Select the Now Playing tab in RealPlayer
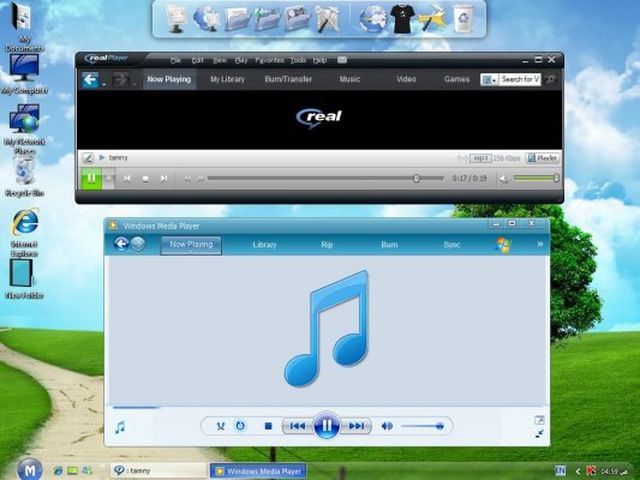Viewport: 640px width, 480px height. click(169, 79)
